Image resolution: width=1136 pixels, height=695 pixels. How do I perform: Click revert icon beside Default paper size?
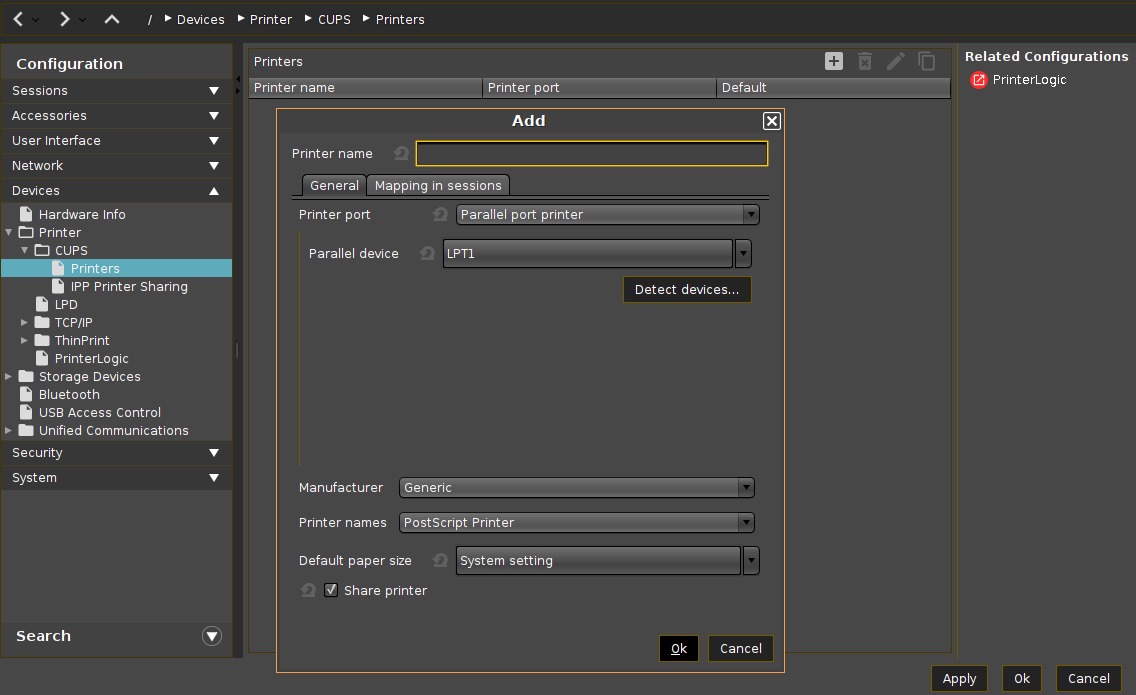click(440, 561)
